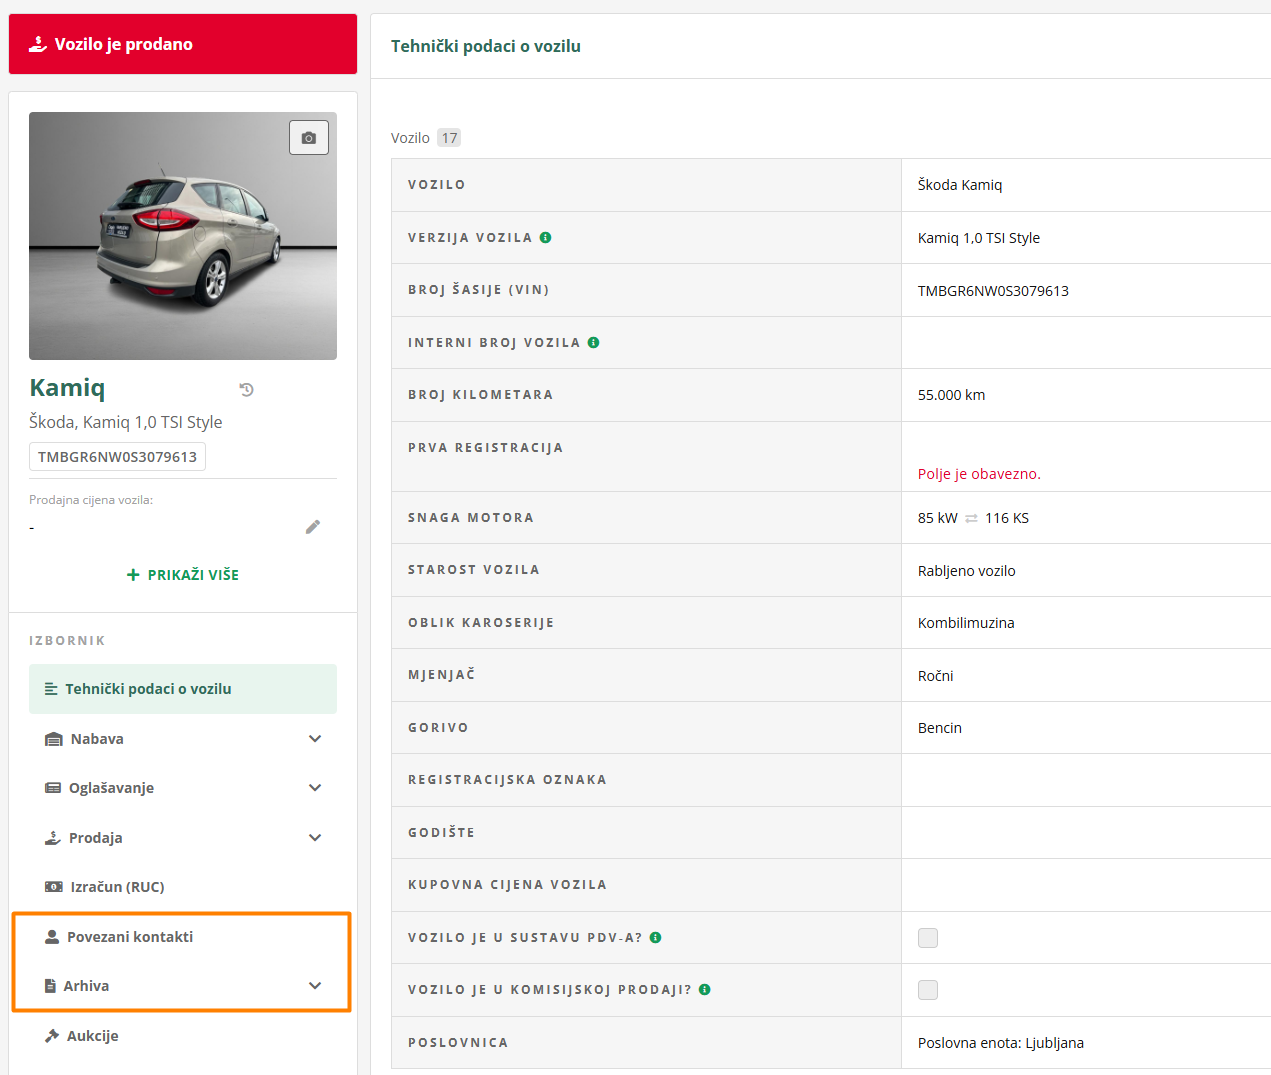Expand the Oglašavanje menu chevron
The image size is (1271, 1075).
point(315,788)
